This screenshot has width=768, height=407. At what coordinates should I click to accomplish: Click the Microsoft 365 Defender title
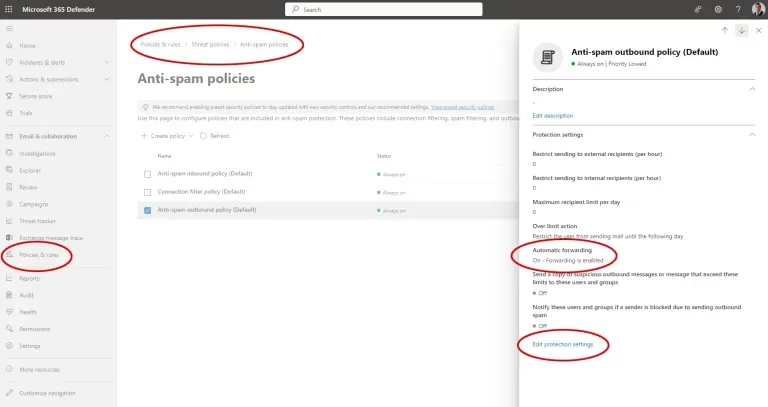pos(59,9)
